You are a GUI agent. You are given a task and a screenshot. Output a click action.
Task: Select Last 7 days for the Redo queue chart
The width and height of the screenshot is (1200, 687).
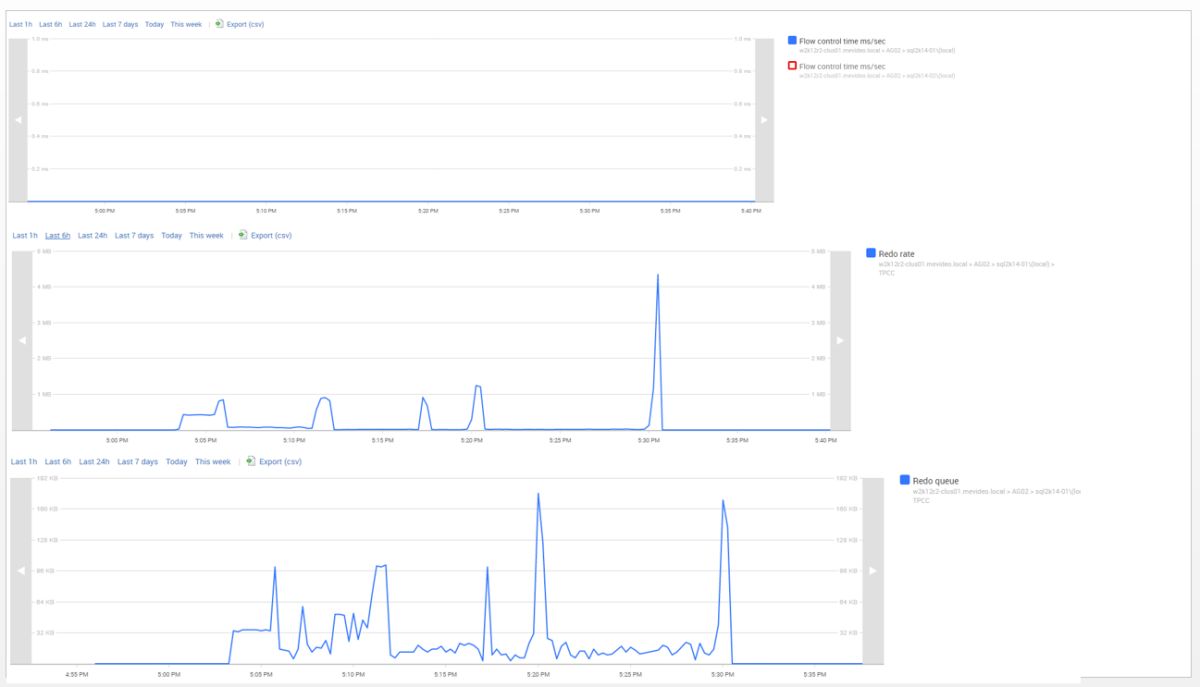137,462
